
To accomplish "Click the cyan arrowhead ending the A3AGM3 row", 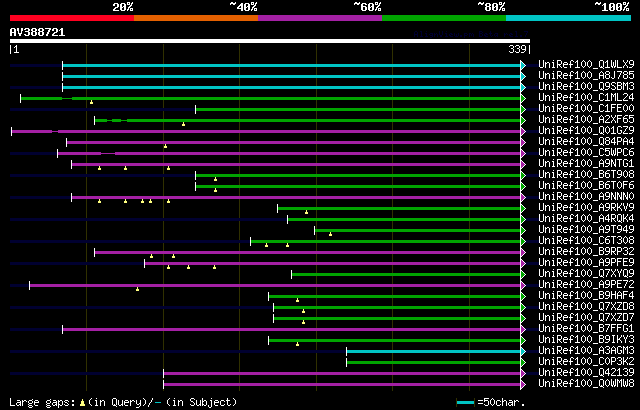I will 523,351.
